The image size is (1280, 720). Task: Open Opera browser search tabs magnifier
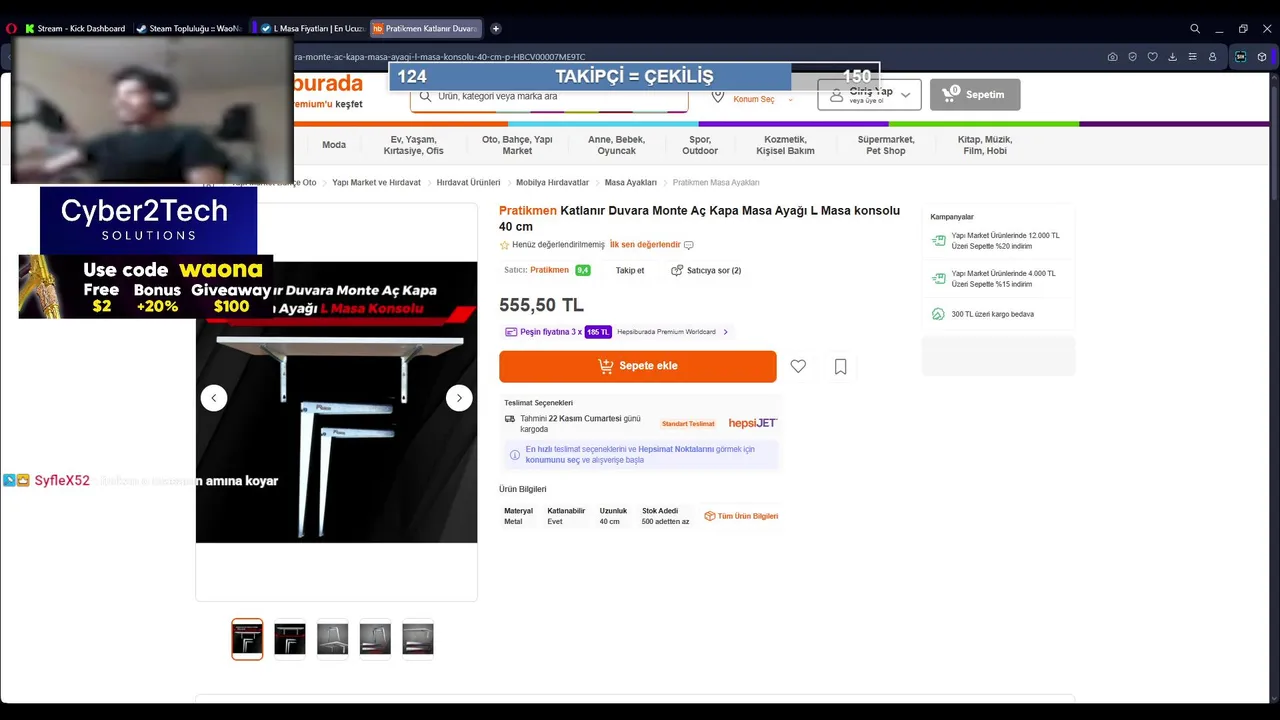pos(1195,29)
